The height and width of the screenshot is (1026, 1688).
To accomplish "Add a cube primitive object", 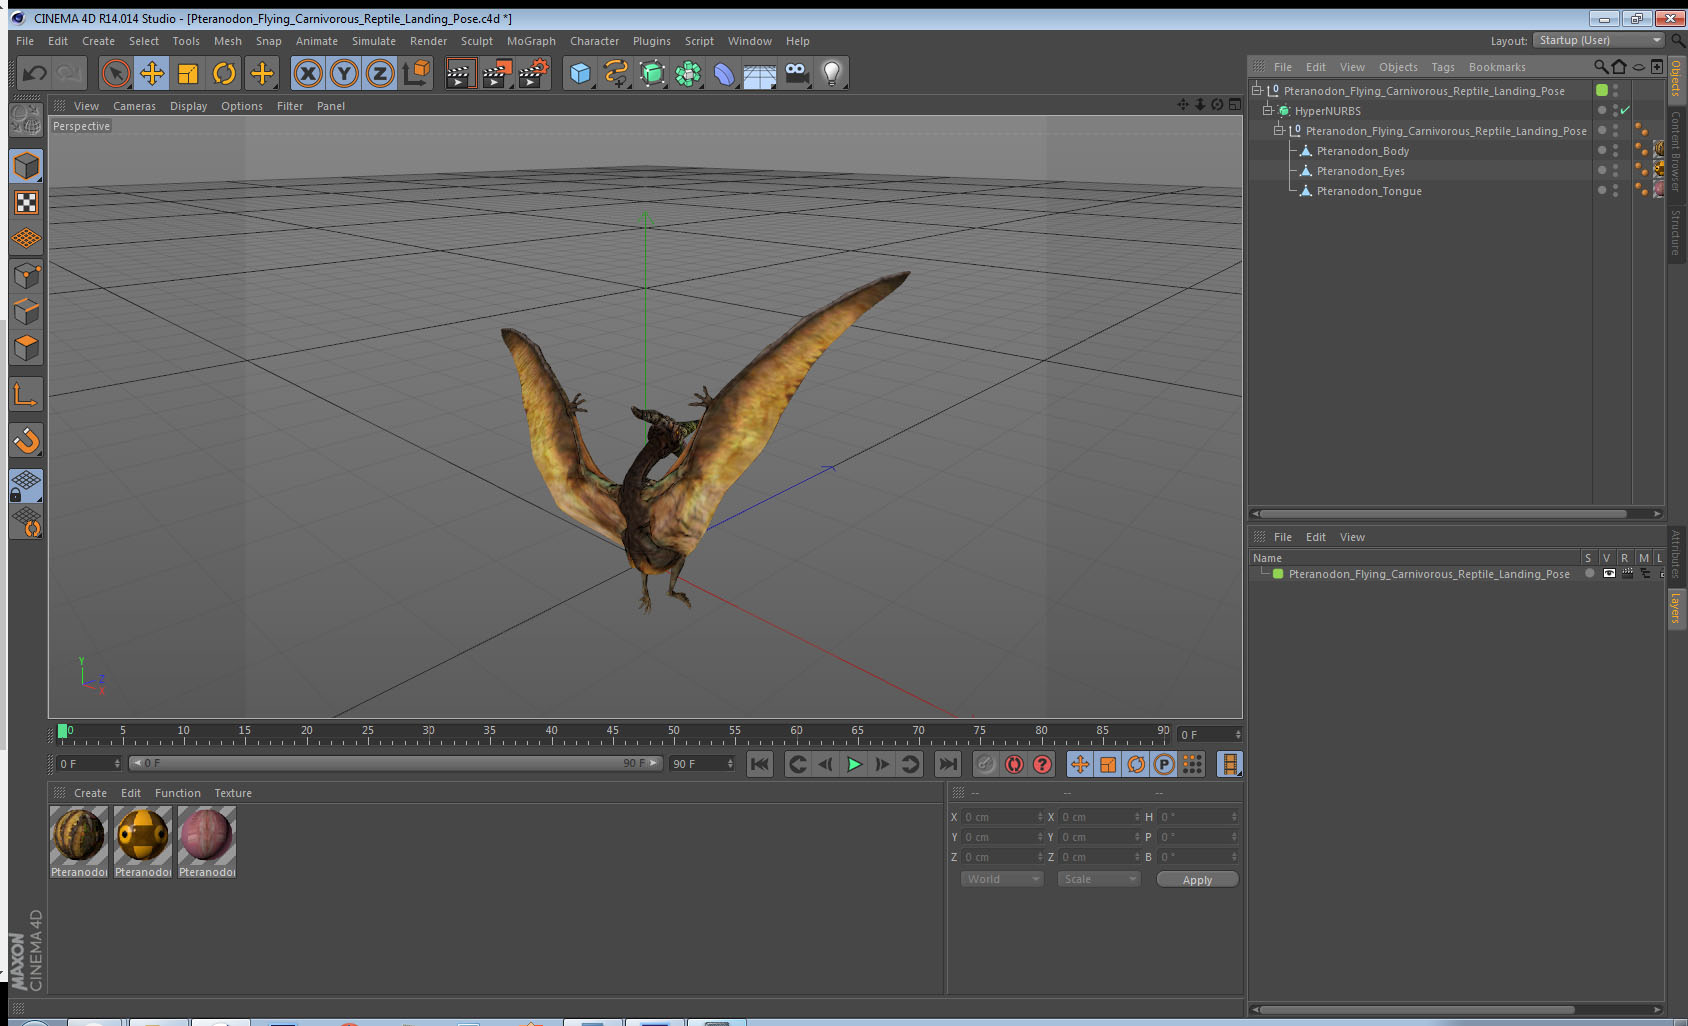I will [580, 73].
